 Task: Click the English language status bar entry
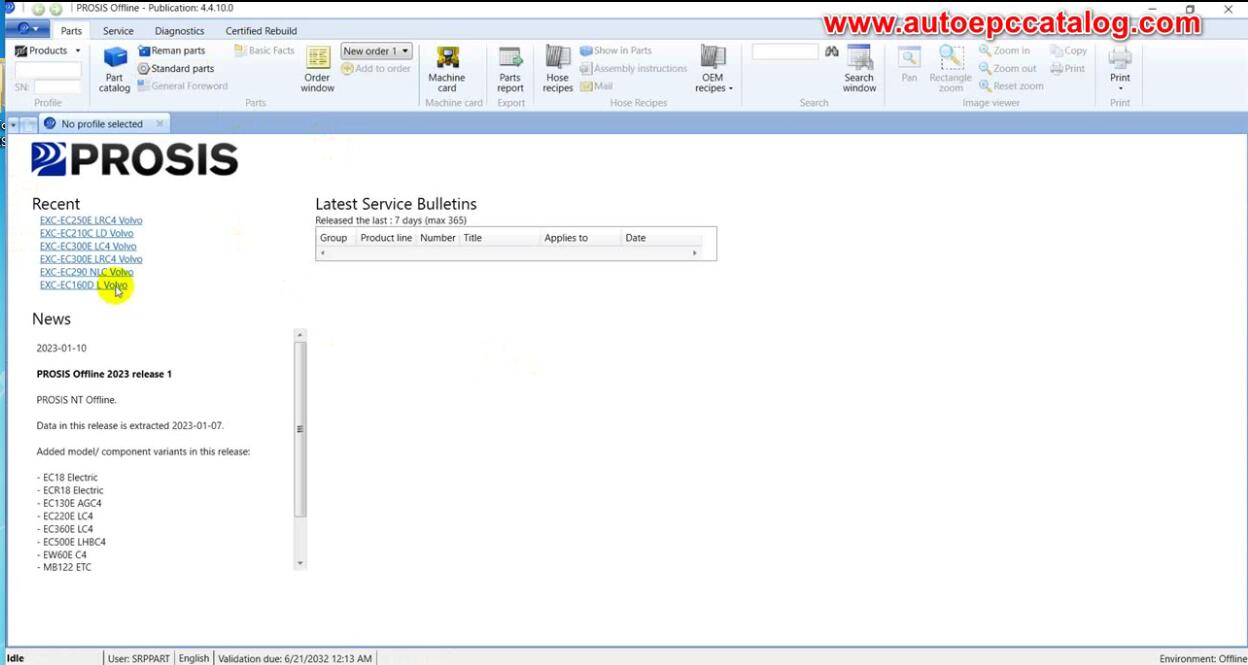tap(194, 658)
